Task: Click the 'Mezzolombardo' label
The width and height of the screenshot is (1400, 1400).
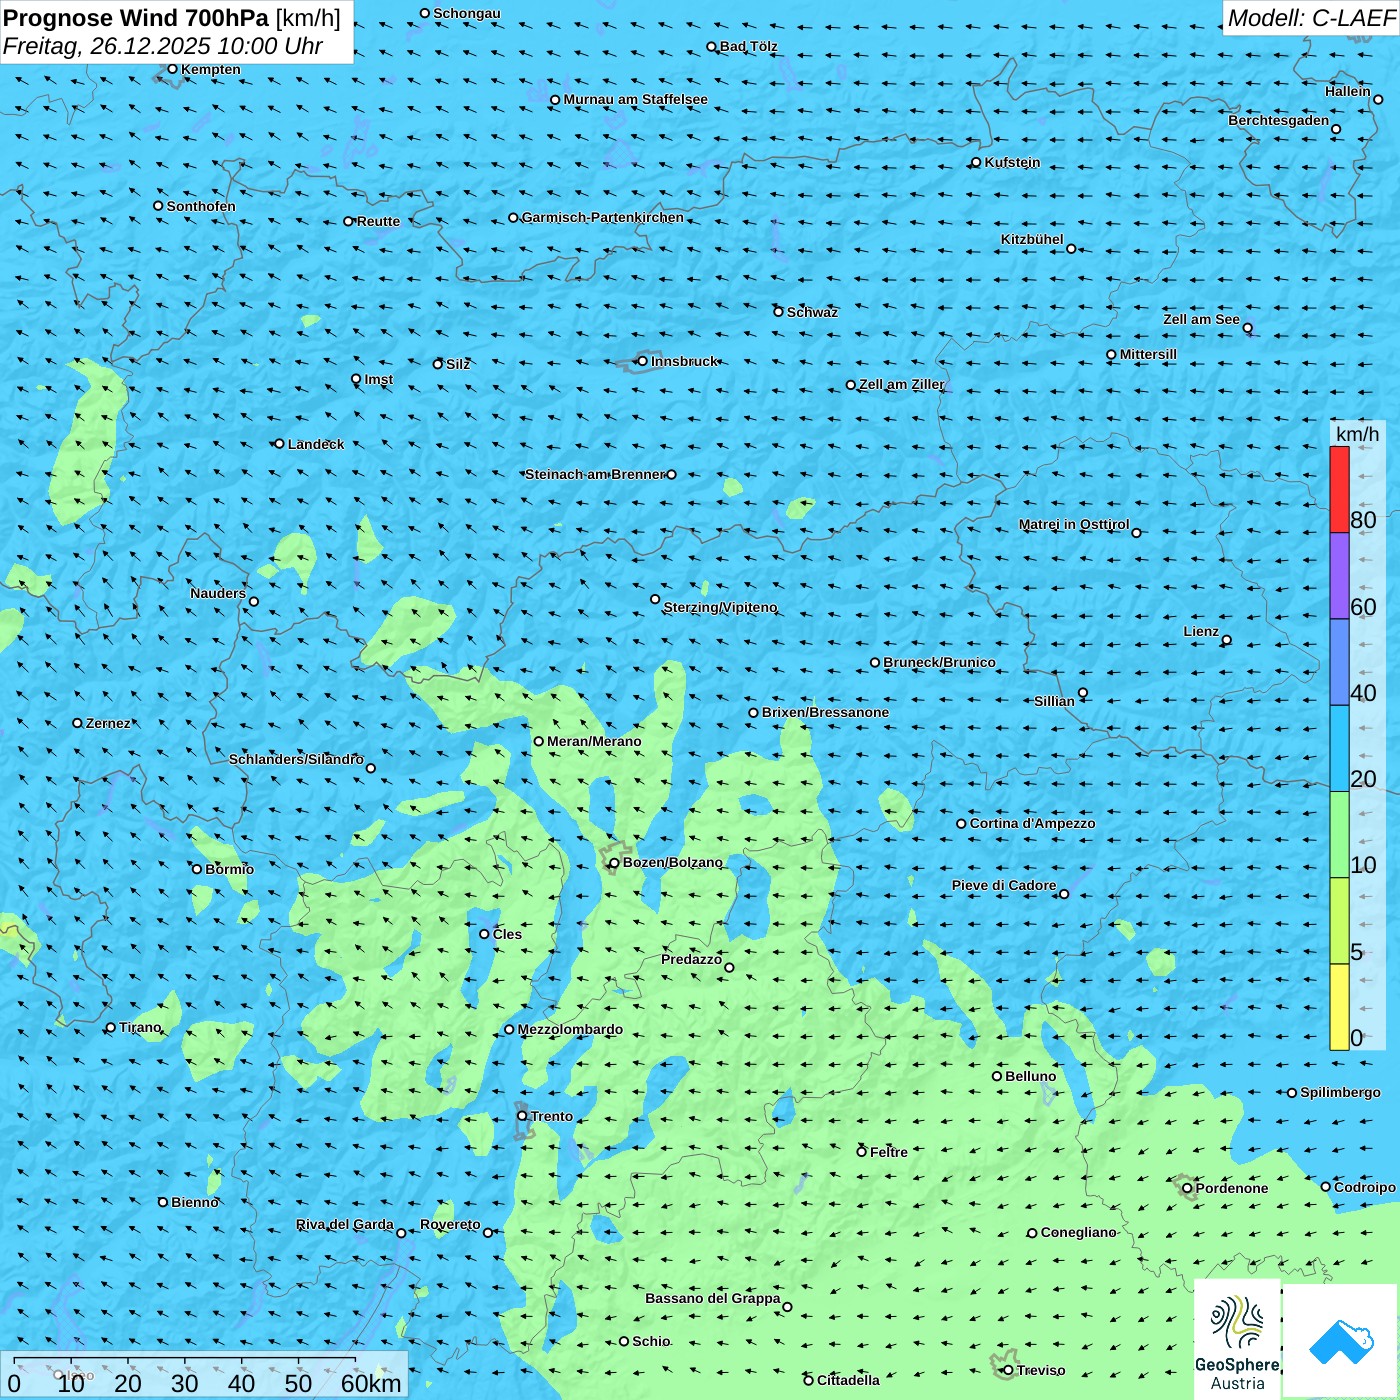Action: [570, 1029]
